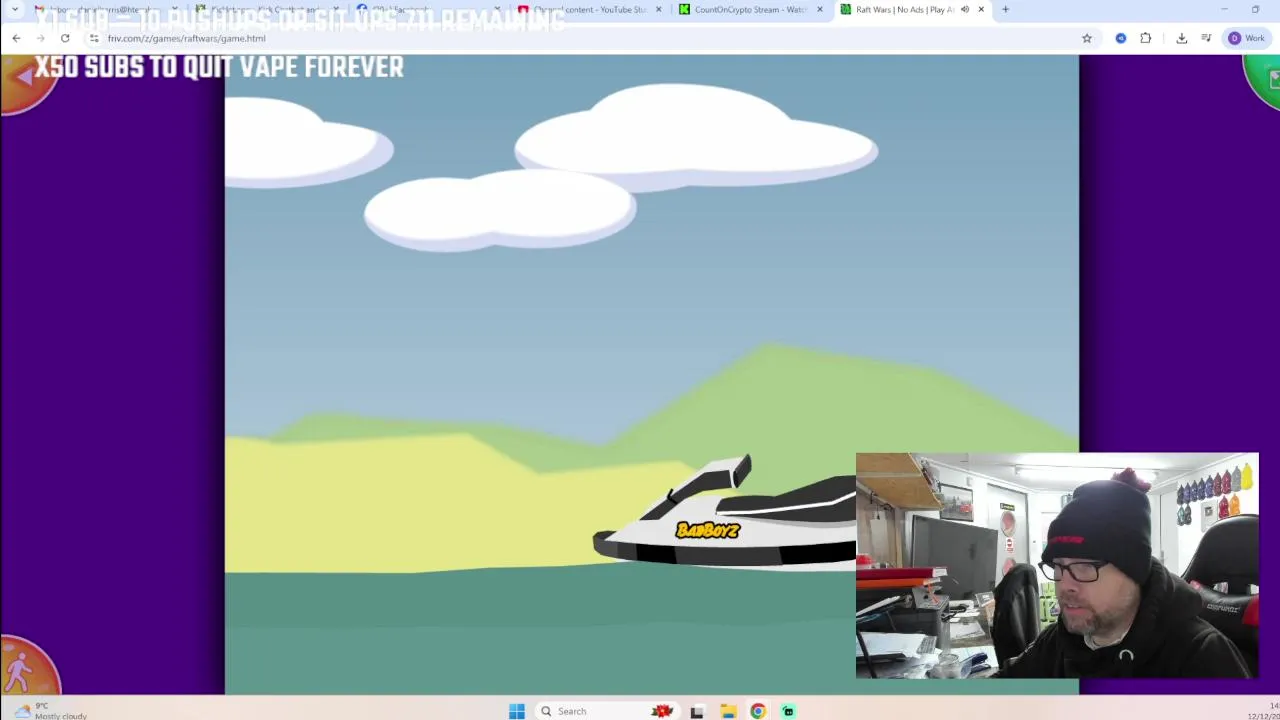Viewport: 1280px width, 720px height.
Task: Open the blue extension icon in toolbar
Action: (1120, 38)
